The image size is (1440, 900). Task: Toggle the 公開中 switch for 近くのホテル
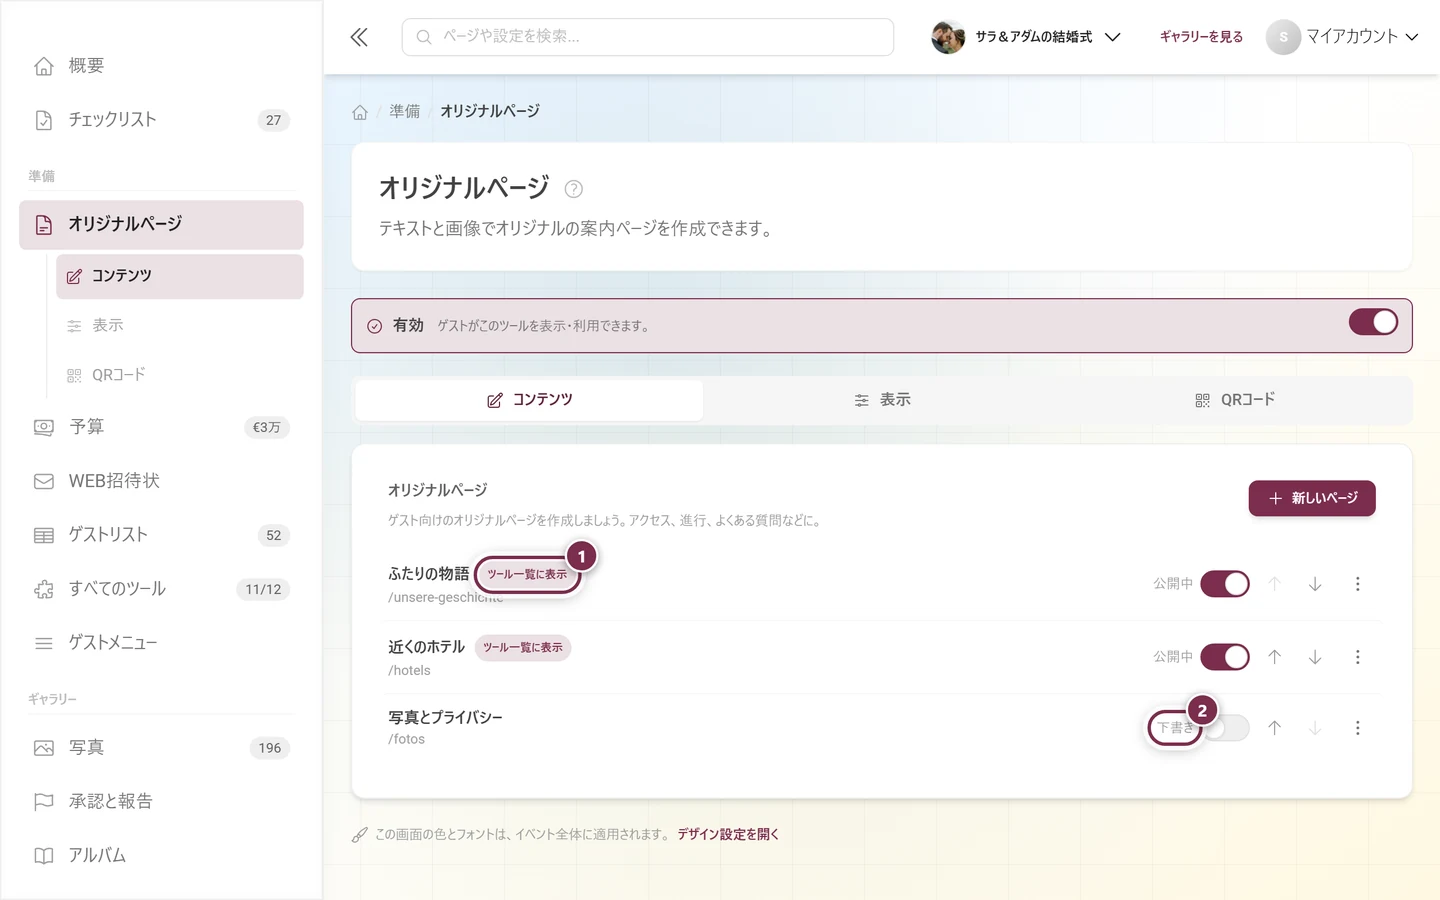(1225, 657)
